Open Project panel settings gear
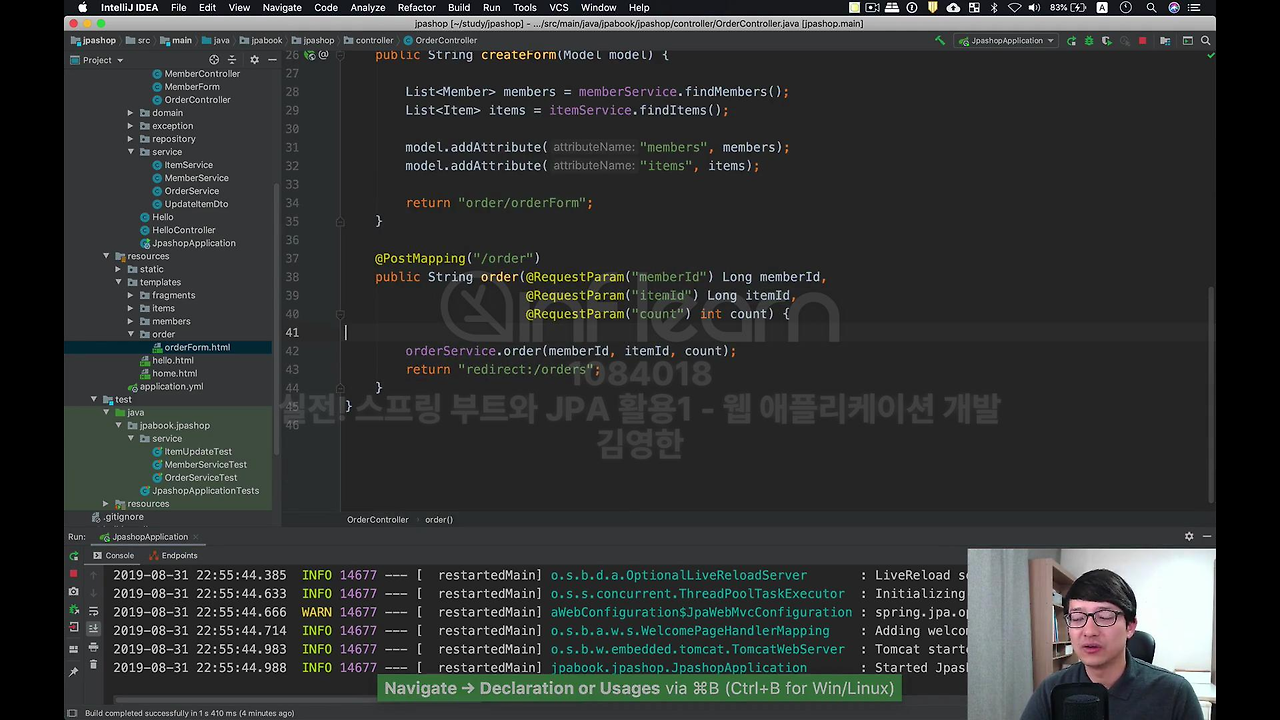1280x720 pixels. 254,60
